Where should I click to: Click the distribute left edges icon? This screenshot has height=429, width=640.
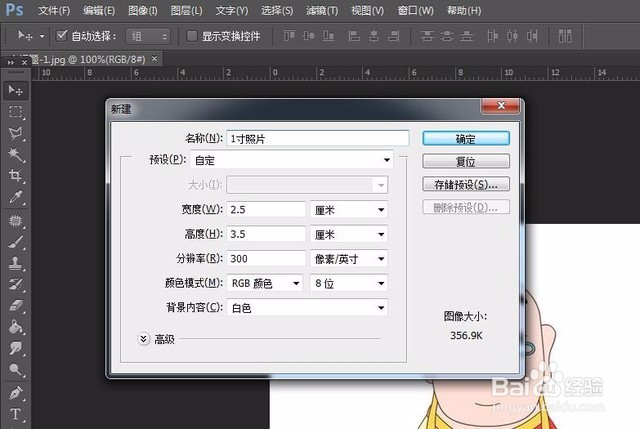click(x=493, y=36)
